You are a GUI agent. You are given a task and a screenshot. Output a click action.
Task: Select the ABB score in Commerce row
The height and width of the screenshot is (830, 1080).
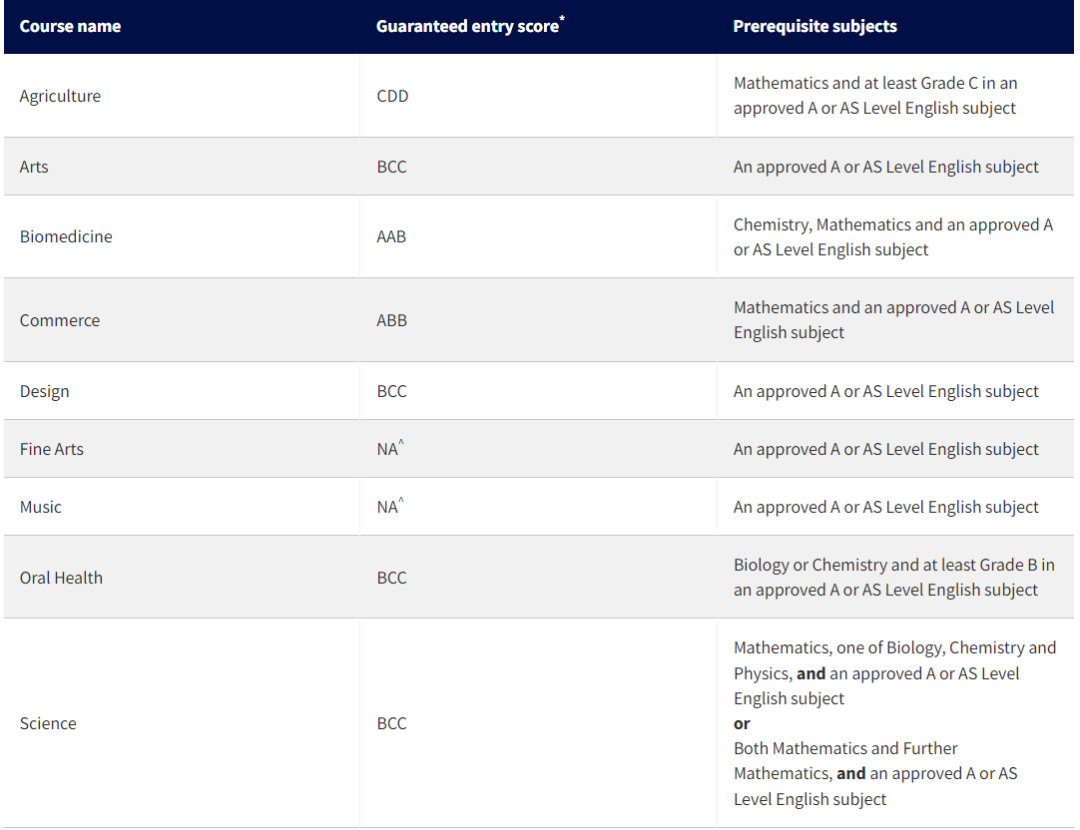(392, 320)
